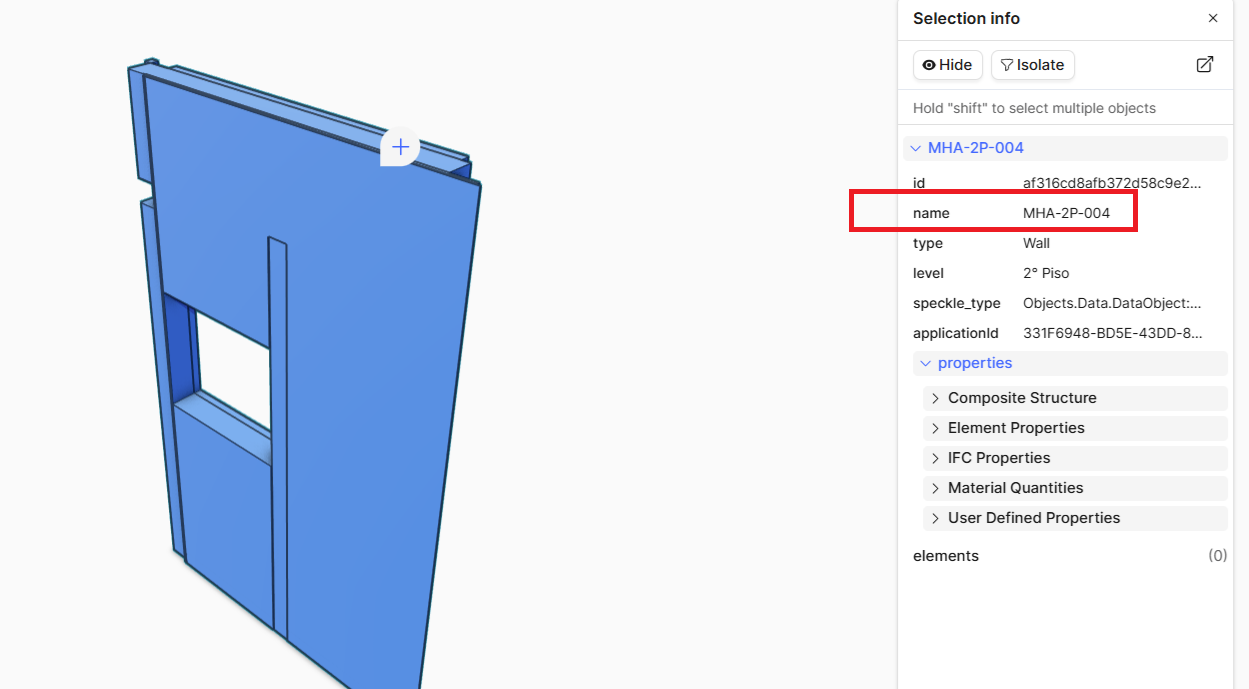Hide the selected object

(x=947, y=65)
